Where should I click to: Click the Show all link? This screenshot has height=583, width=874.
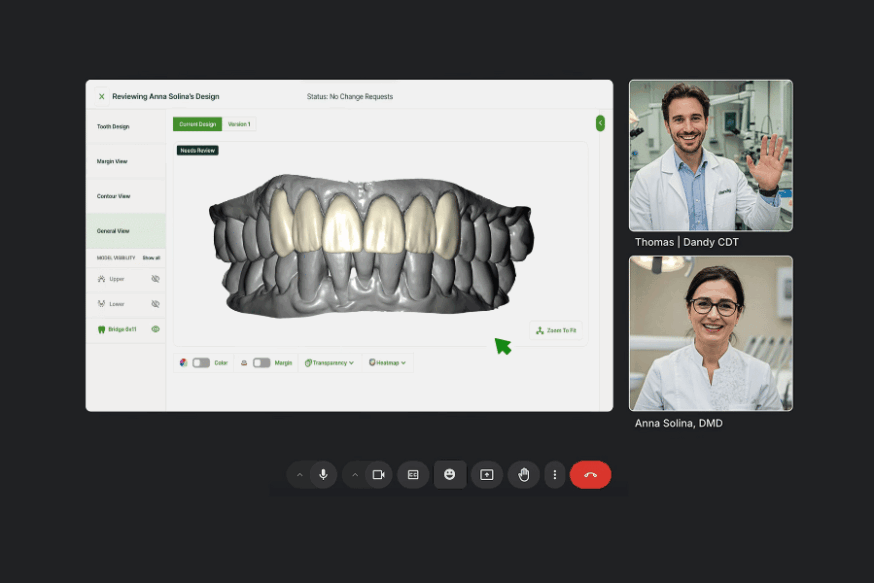click(150, 257)
